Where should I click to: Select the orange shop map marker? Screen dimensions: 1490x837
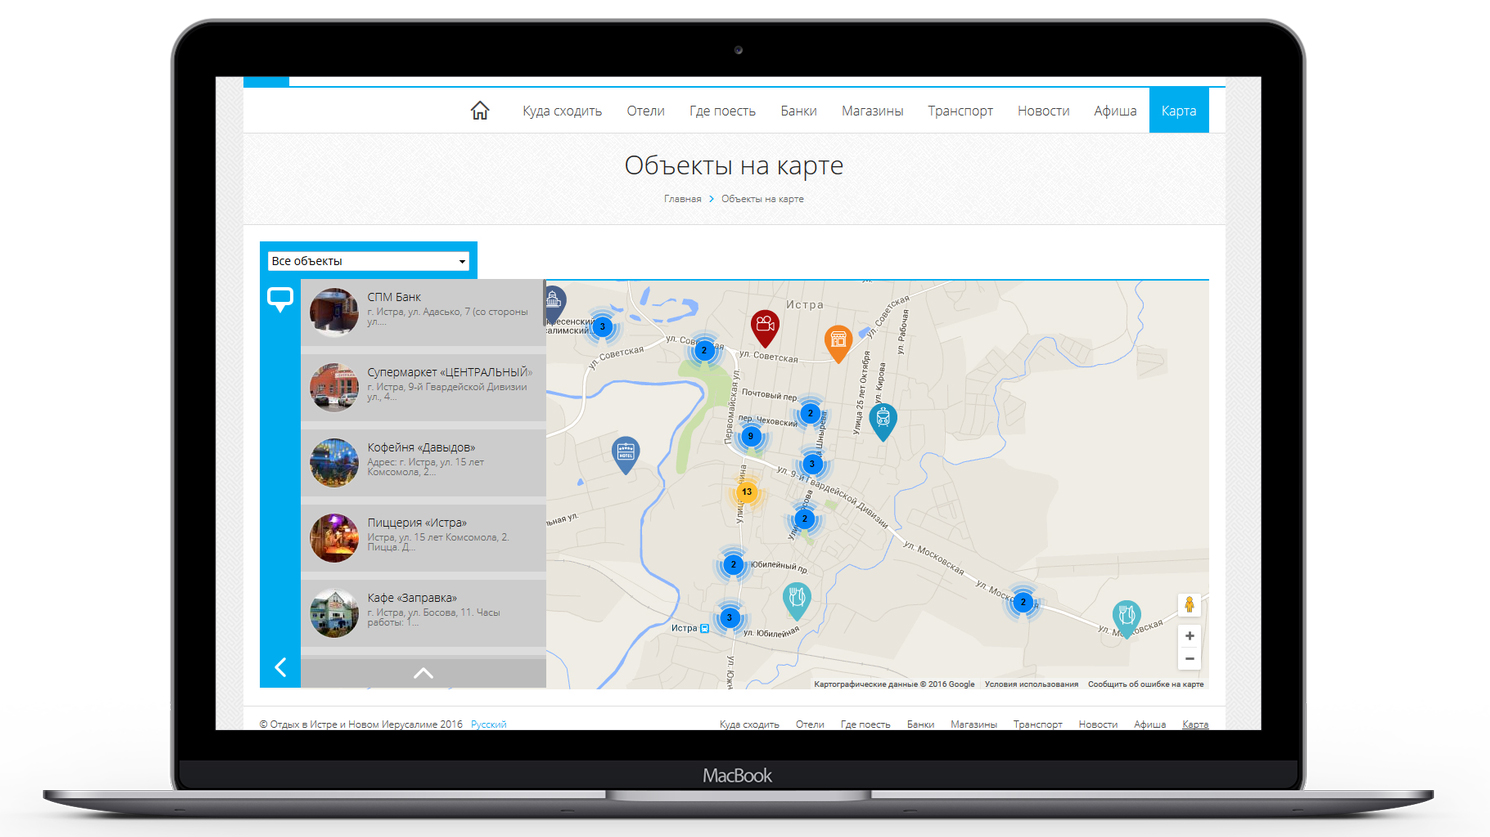(838, 343)
